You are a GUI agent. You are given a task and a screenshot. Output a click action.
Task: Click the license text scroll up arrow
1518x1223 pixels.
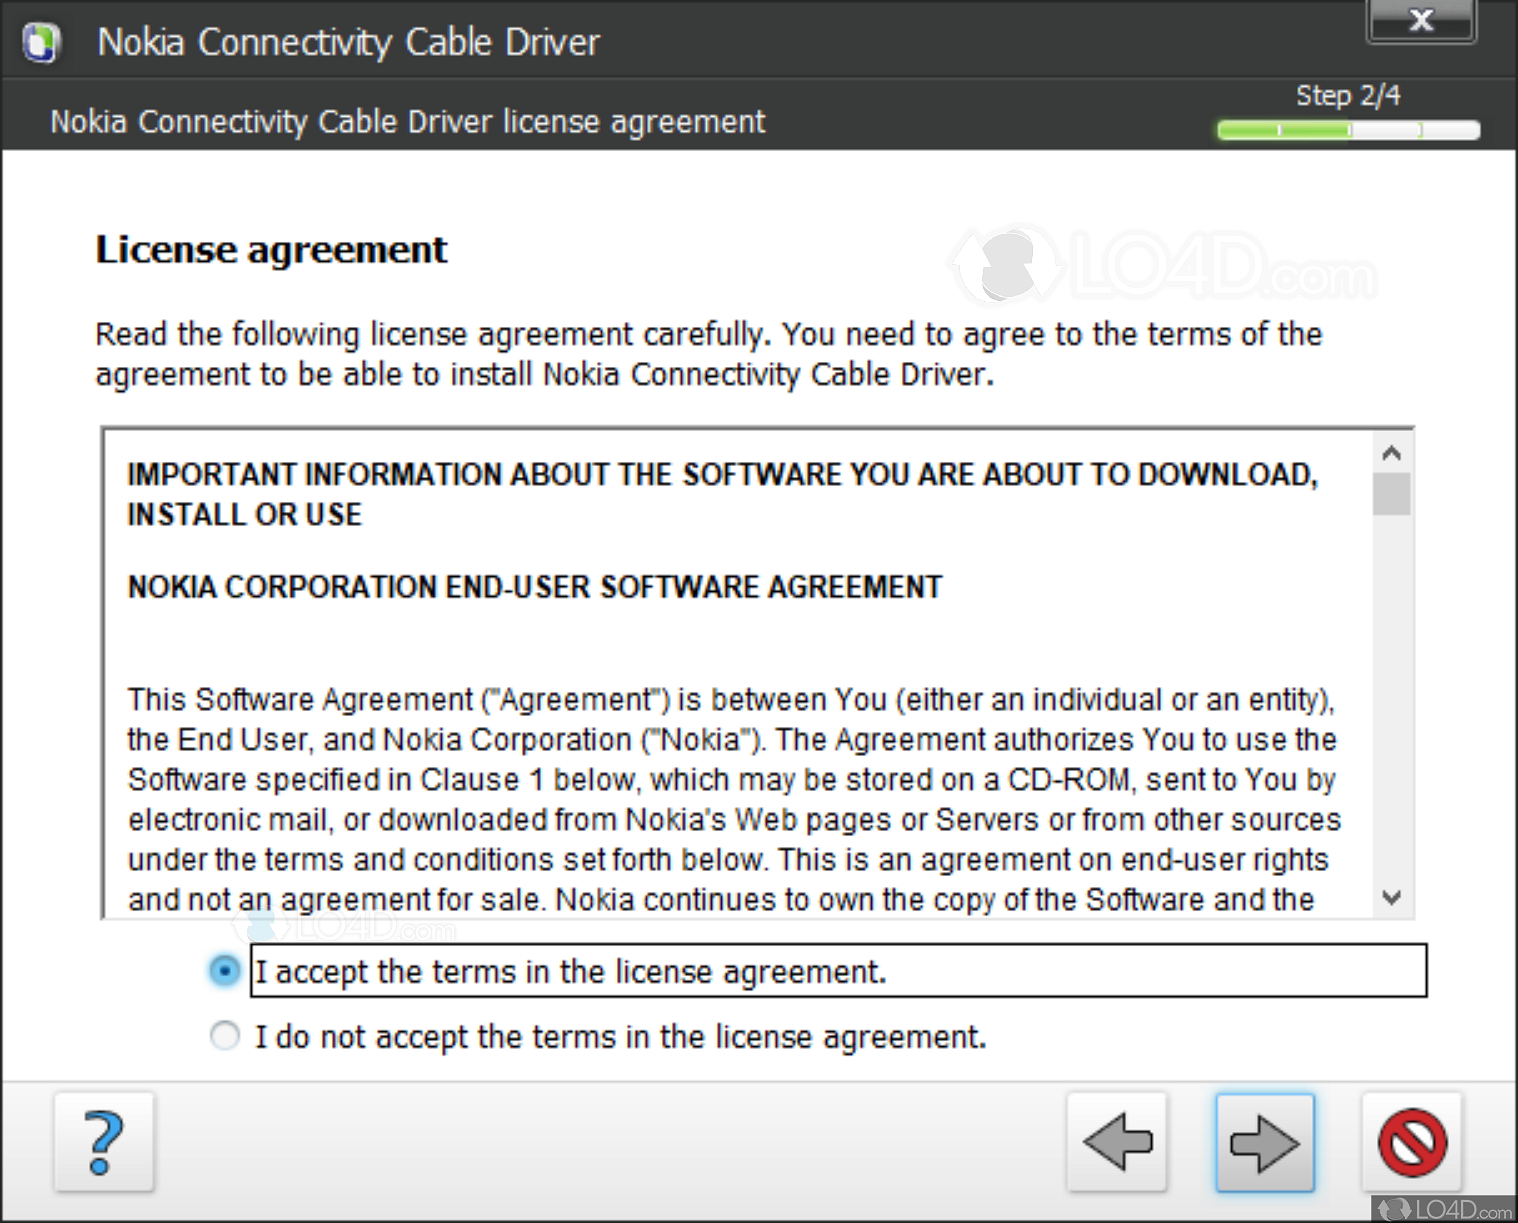pyautogui.click(x=1391, y=453)
